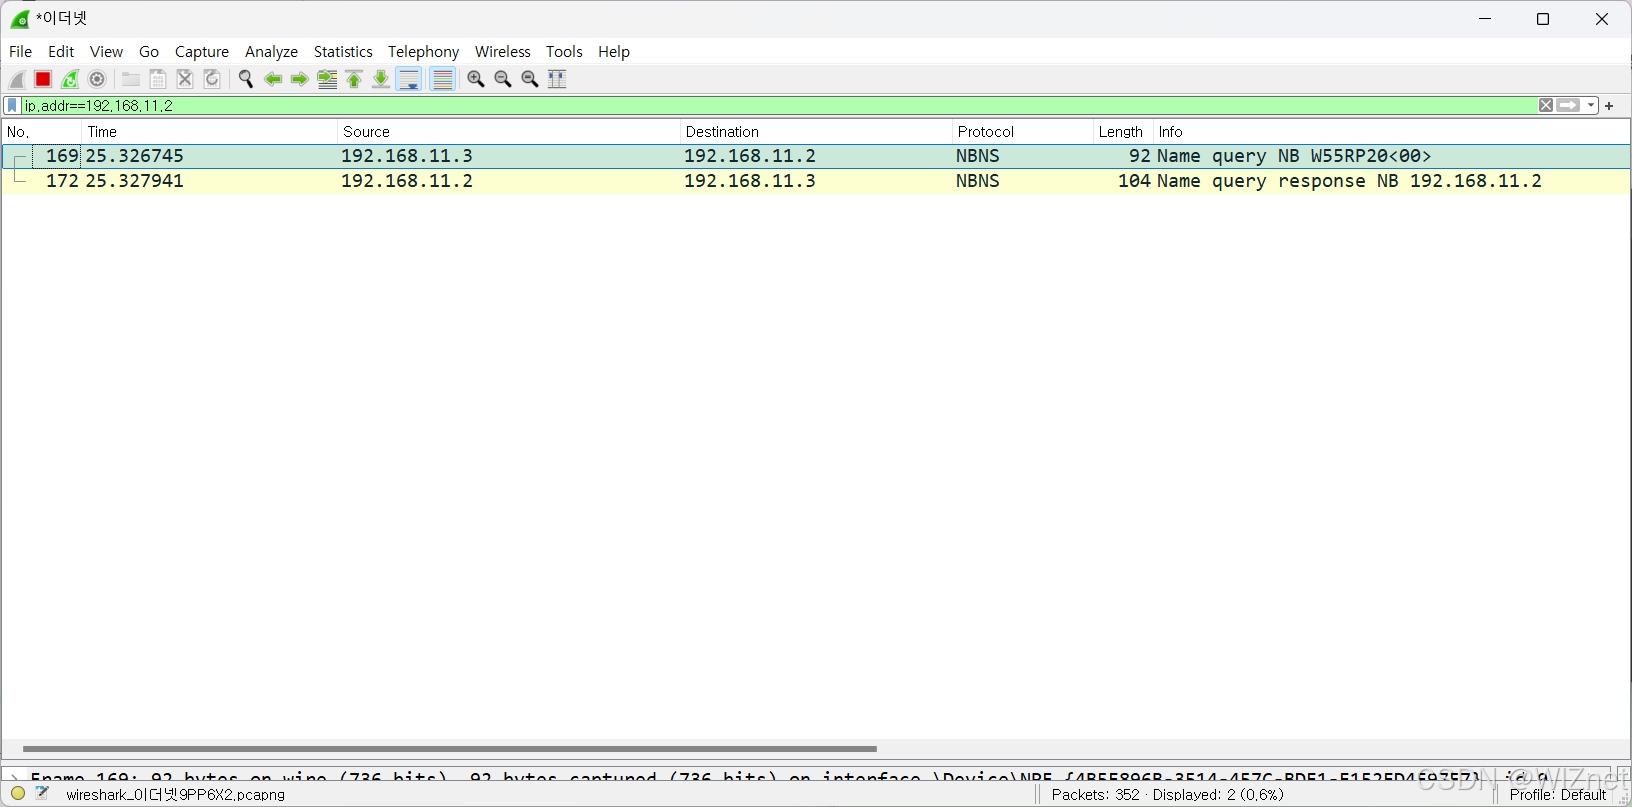The image size is (1632, 807).
Task: Open the Profile: Default selector
Action: [x=1558, y=795]
